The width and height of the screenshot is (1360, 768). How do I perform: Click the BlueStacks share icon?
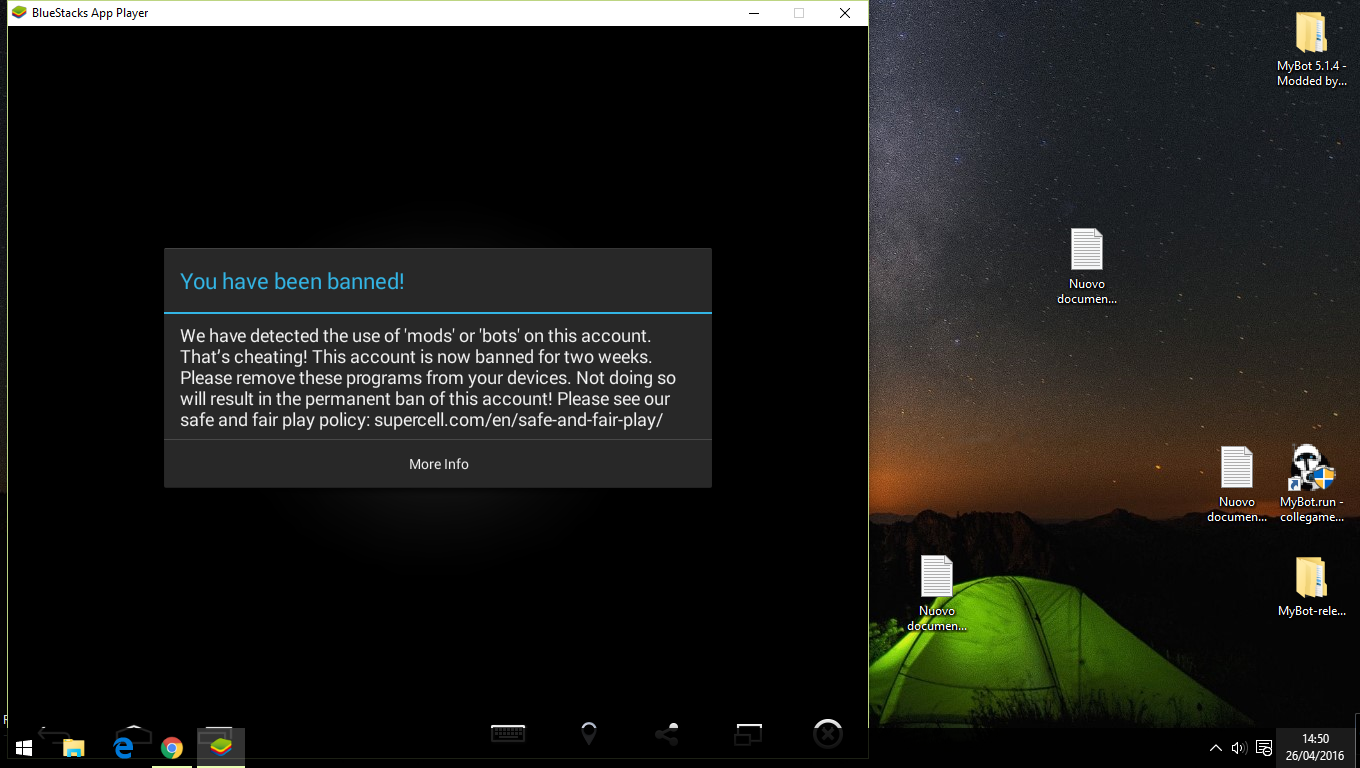(667, 734)
